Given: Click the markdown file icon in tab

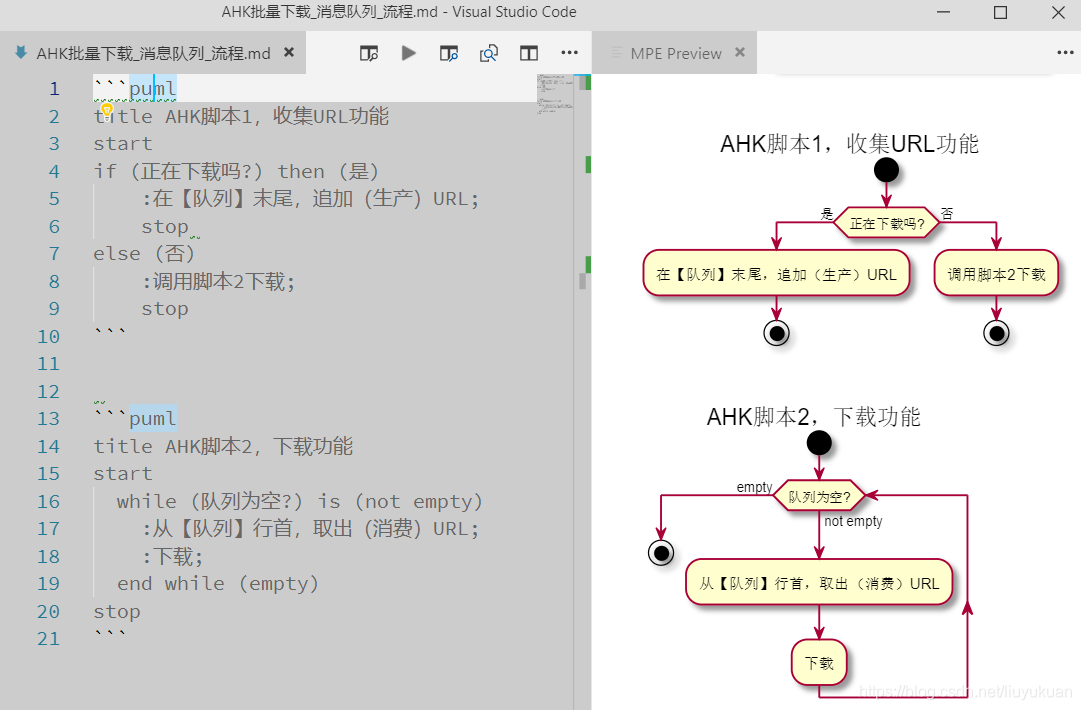Looking at the screenshot, I should (21, 52).
